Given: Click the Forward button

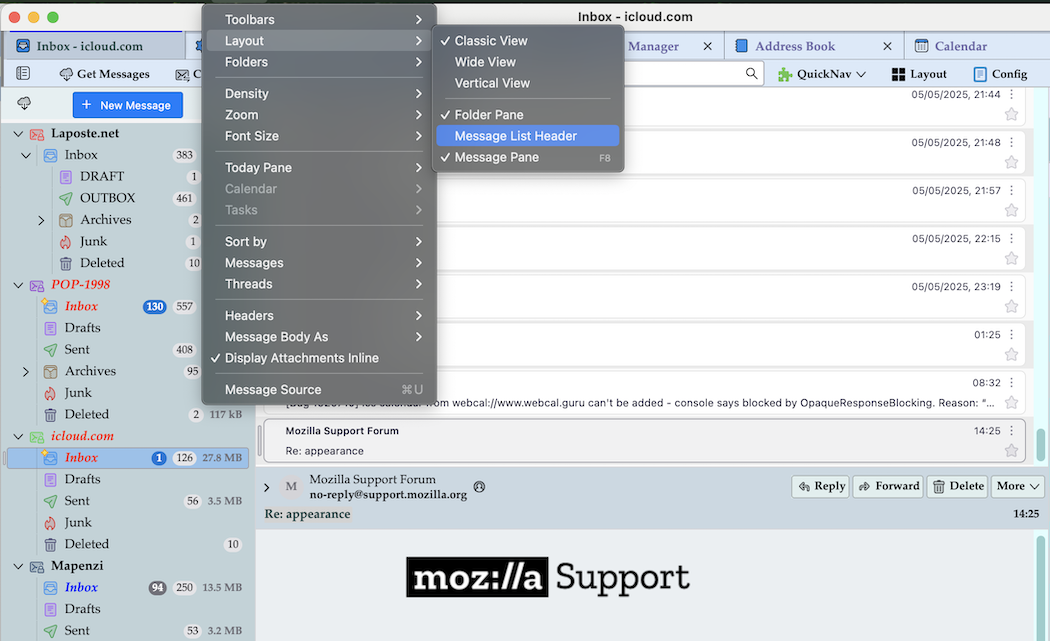Looking at the screenshot, I should pos(888,486).
